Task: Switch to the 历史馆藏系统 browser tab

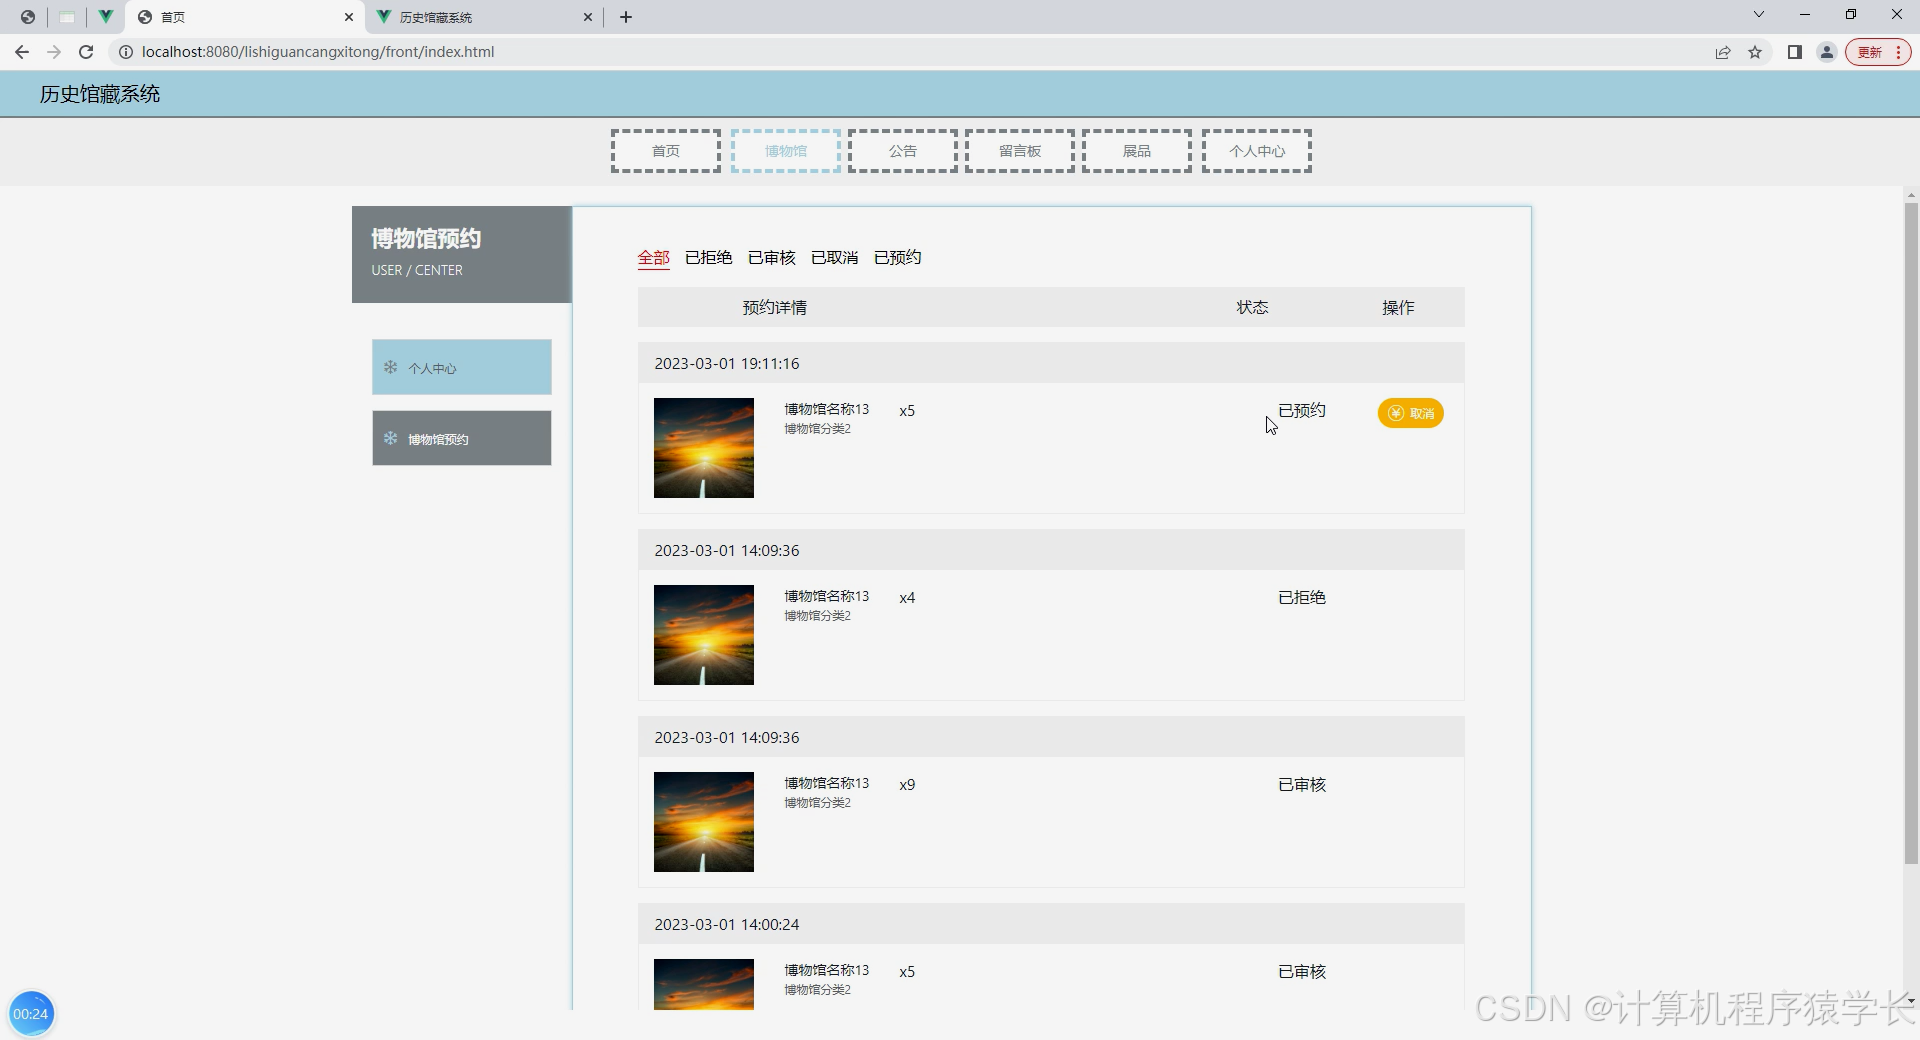Action: 484,17
